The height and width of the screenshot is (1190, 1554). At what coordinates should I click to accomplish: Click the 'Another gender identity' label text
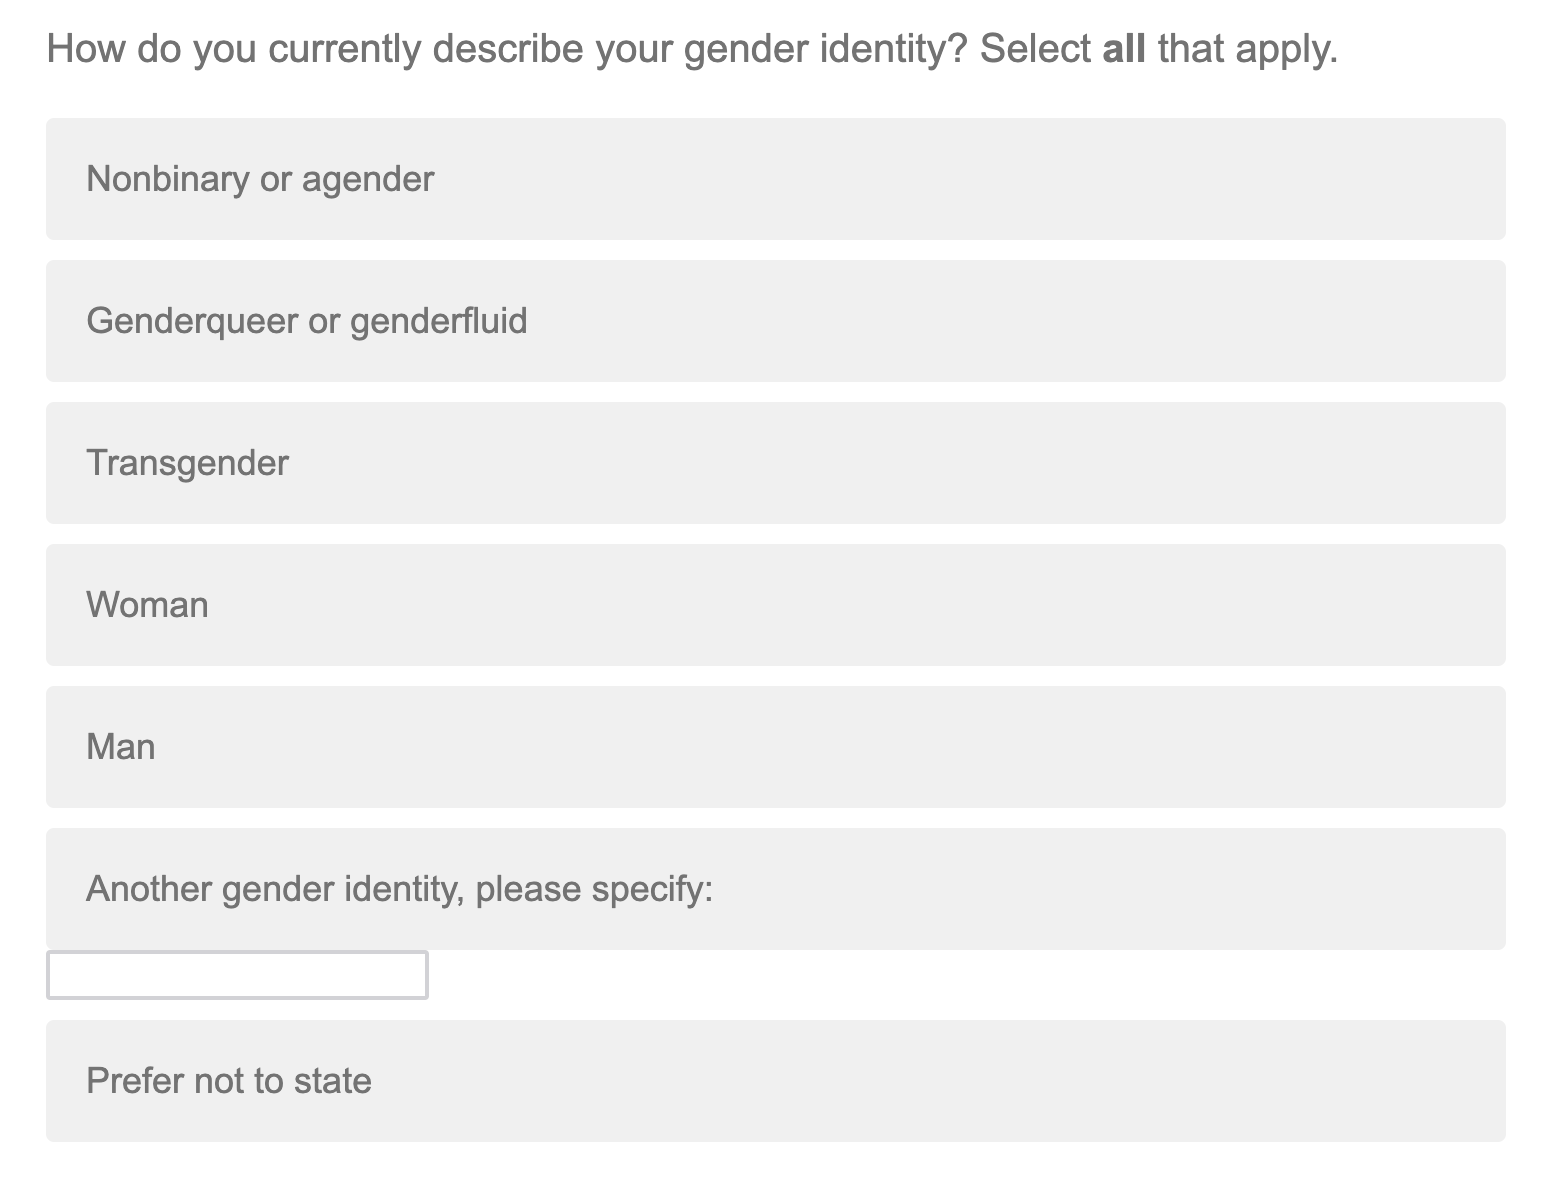399,889
